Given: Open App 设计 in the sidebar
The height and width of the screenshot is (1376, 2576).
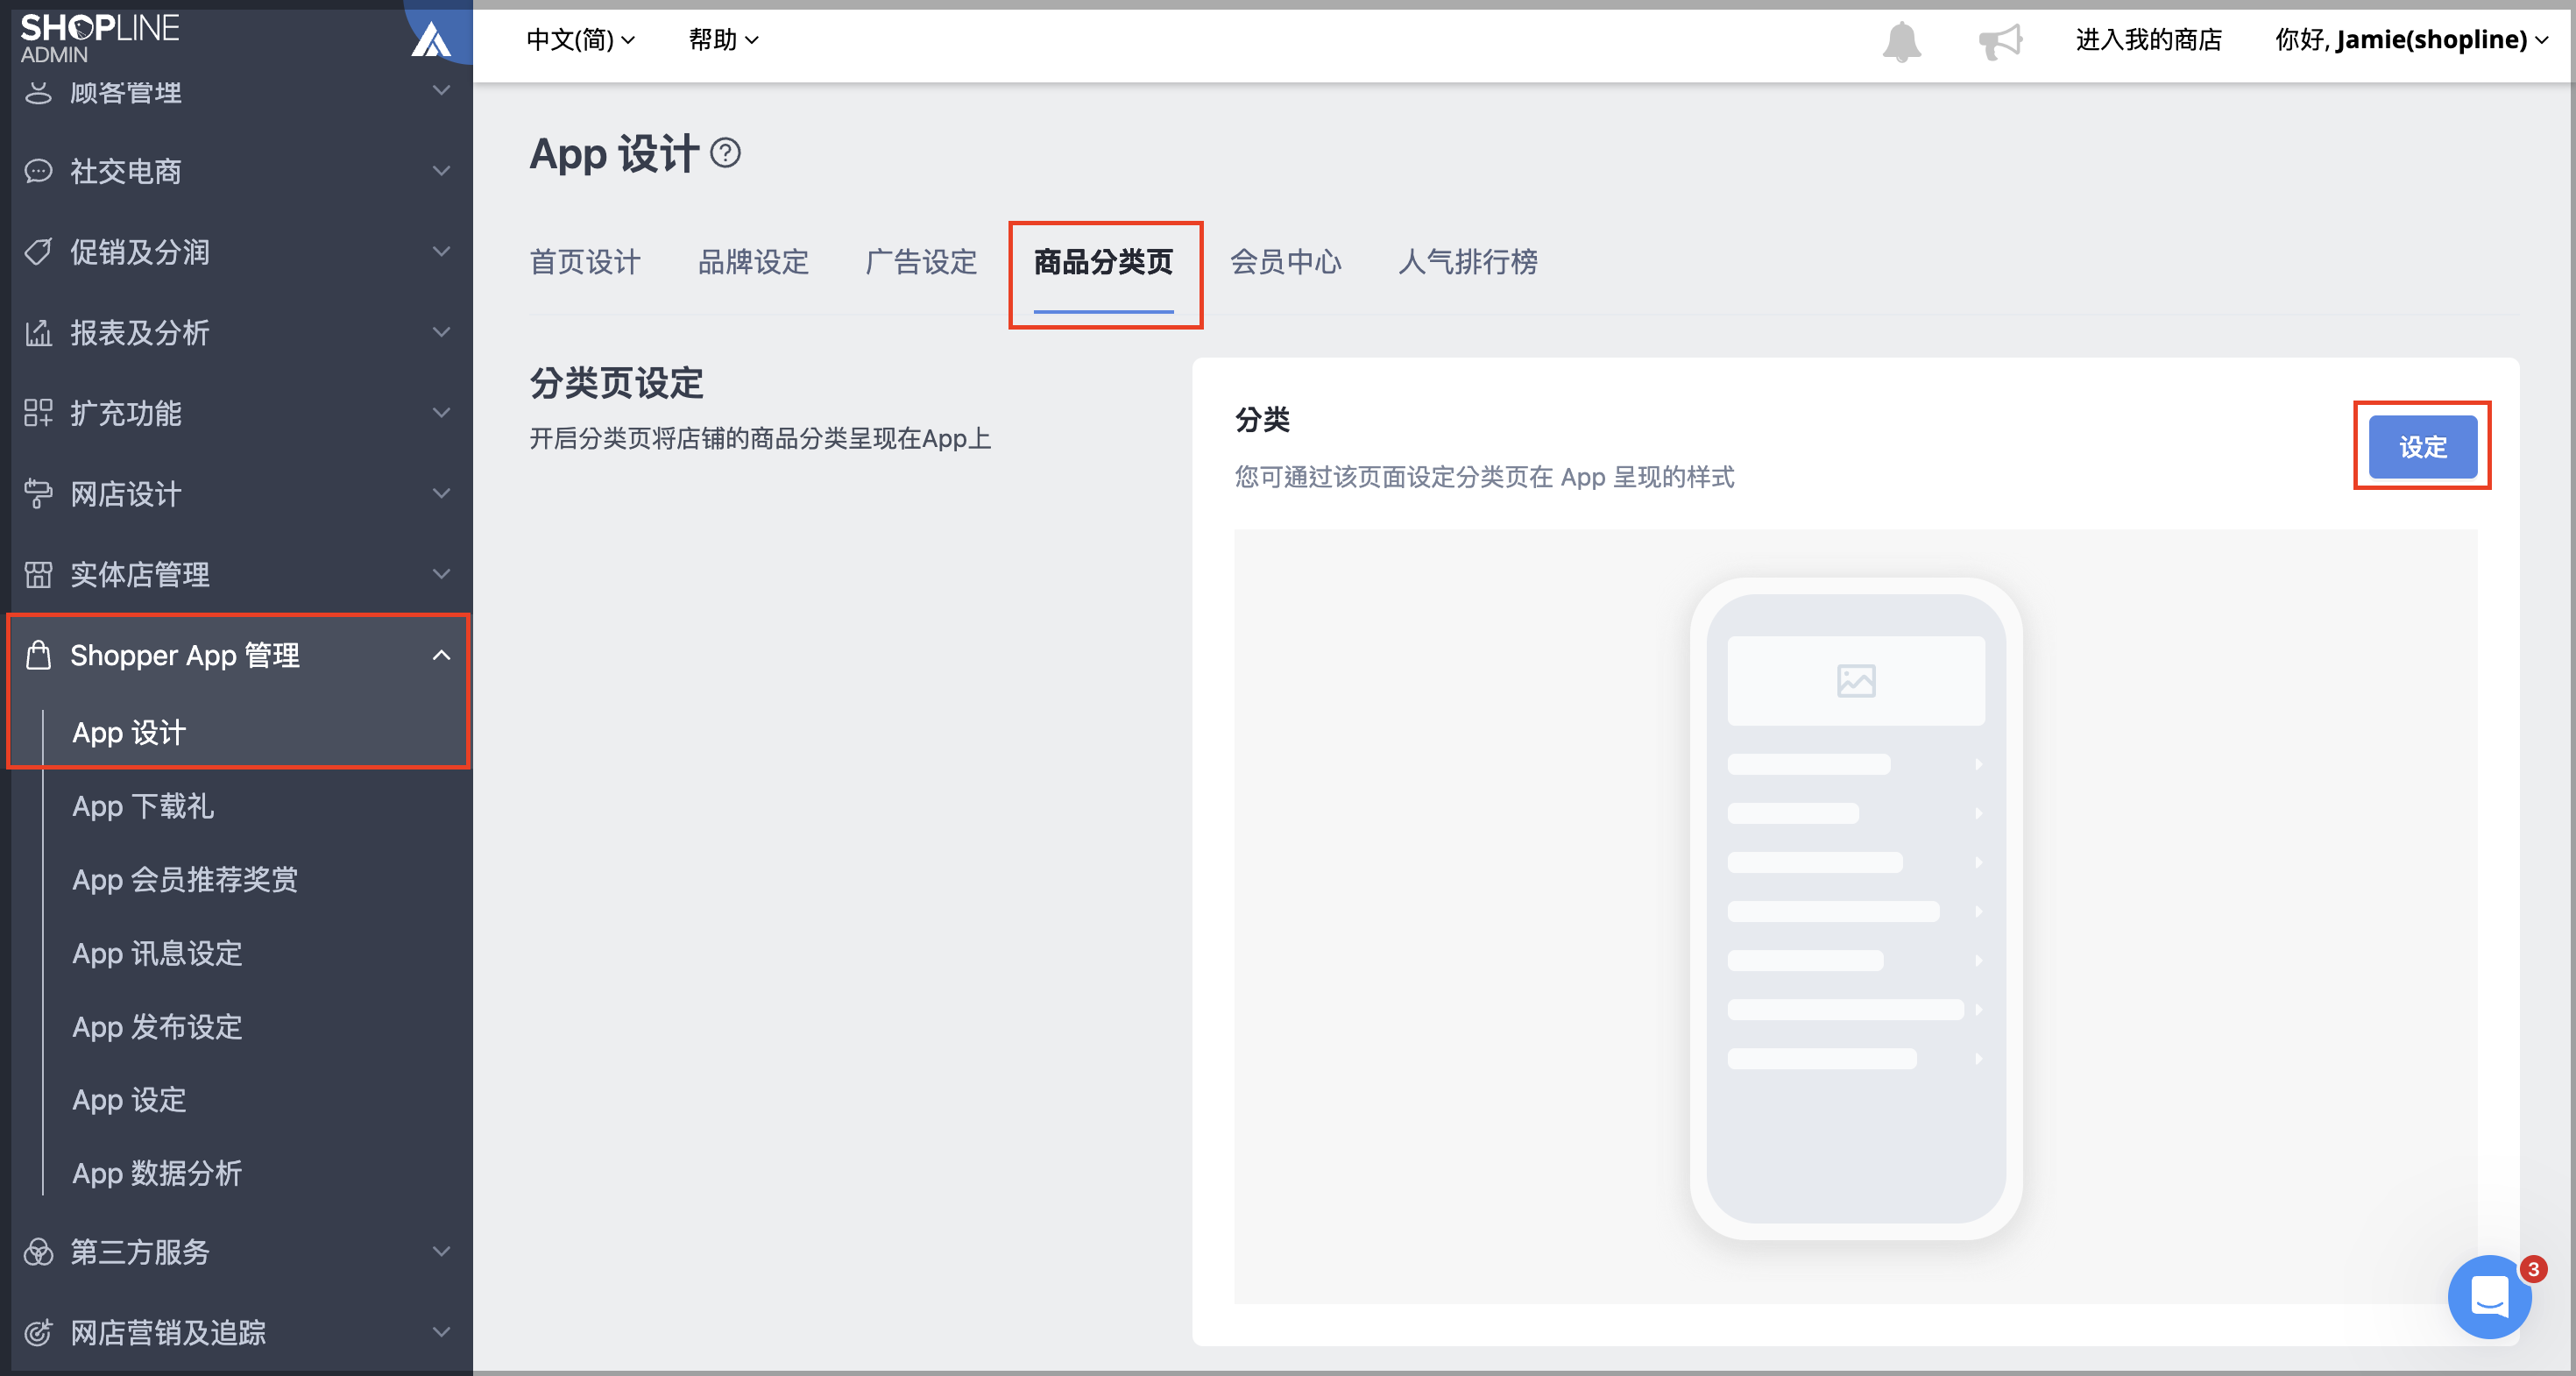Looking at the screenshot, I should click(129, 733).
